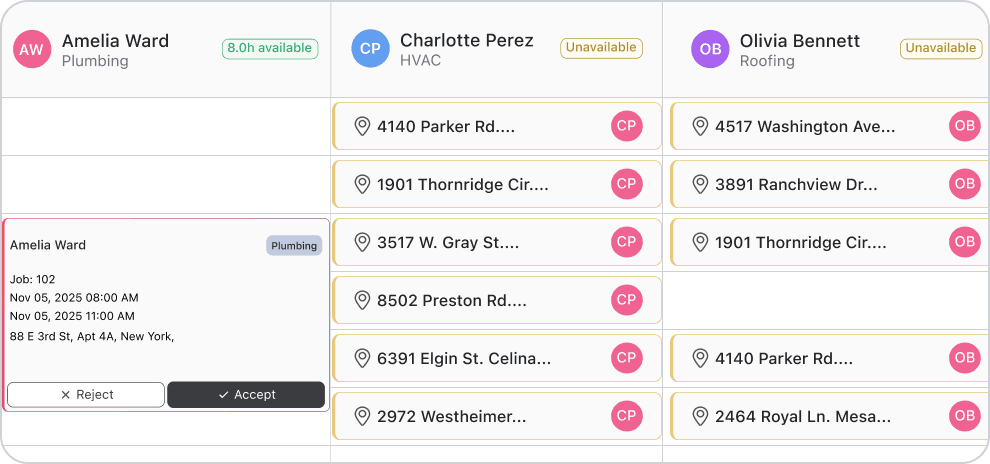The image size is (990, 464).
Task: Click Olivia Bennett's OB header avatar
Action: click(710, 49)
